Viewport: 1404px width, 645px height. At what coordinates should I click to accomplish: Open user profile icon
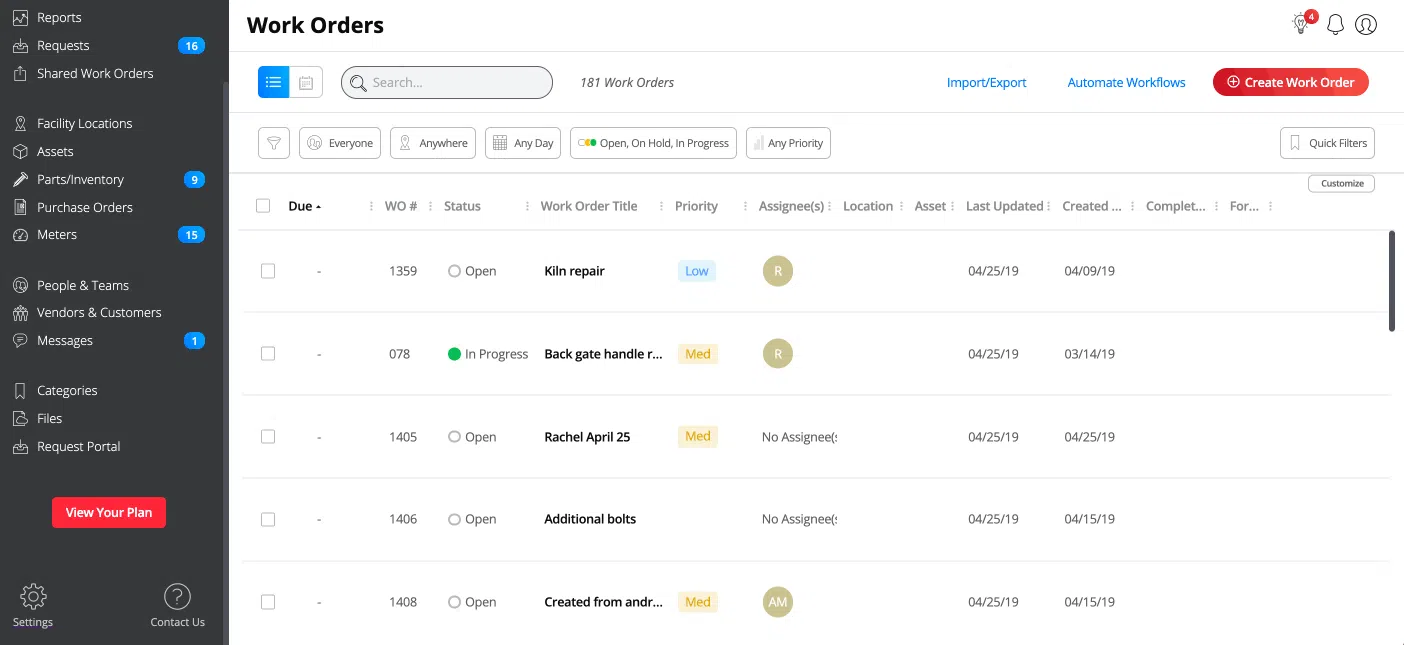tap(1366, 25)
